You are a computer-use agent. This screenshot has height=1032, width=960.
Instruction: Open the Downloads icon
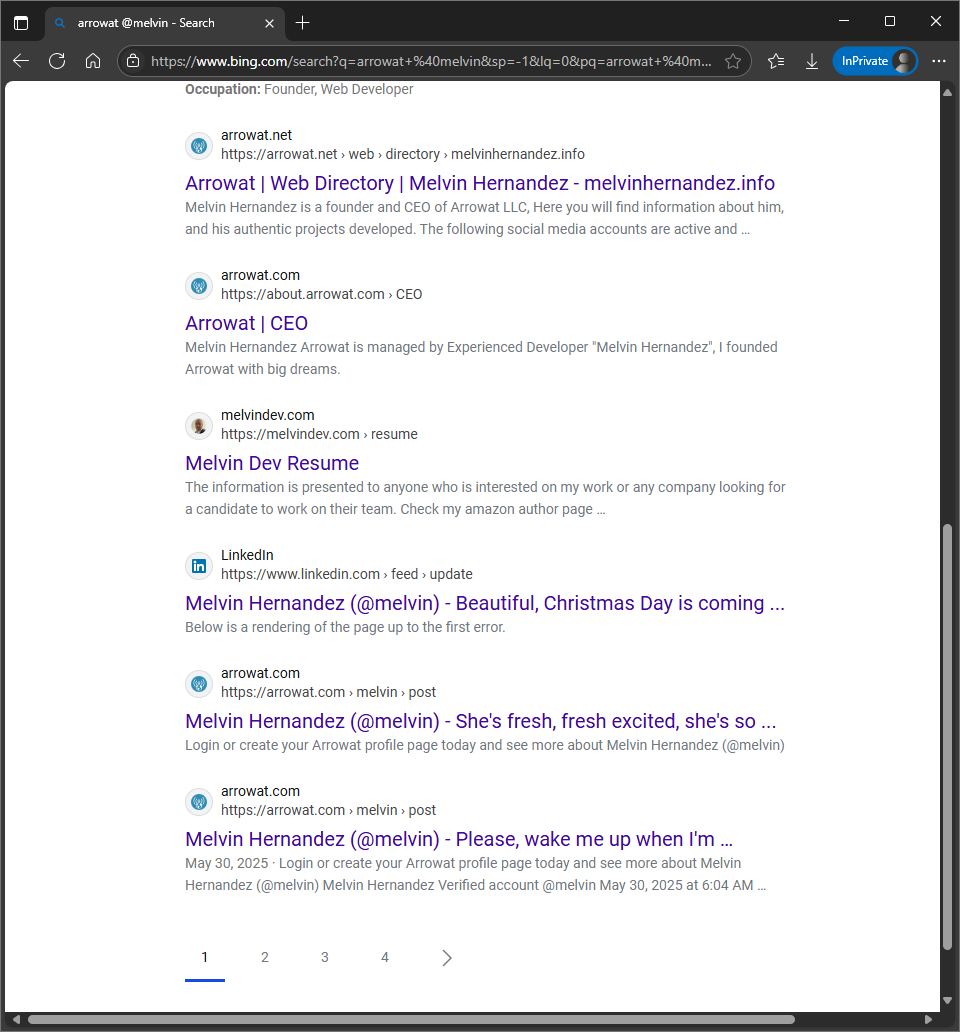812,61
